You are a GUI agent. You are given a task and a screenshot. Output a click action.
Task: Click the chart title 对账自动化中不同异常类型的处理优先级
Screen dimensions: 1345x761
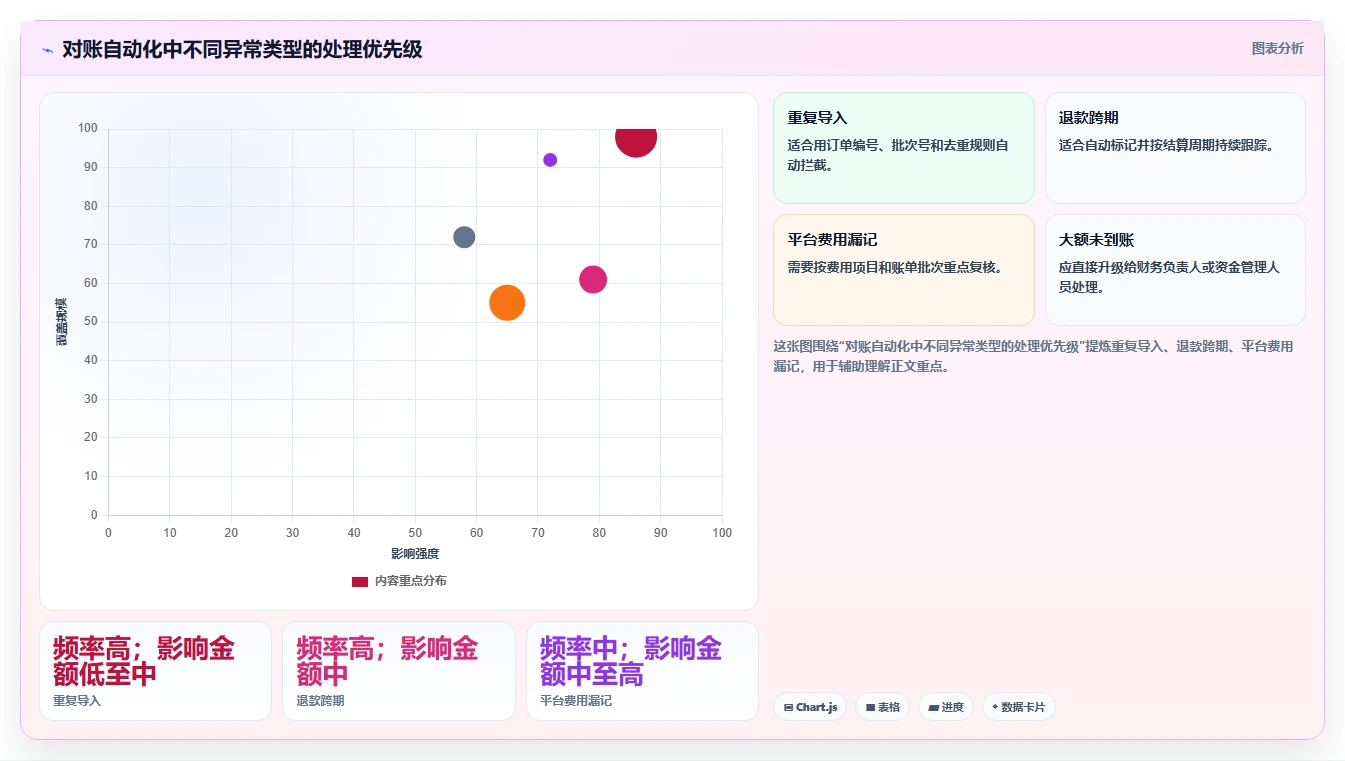(242, 49)
